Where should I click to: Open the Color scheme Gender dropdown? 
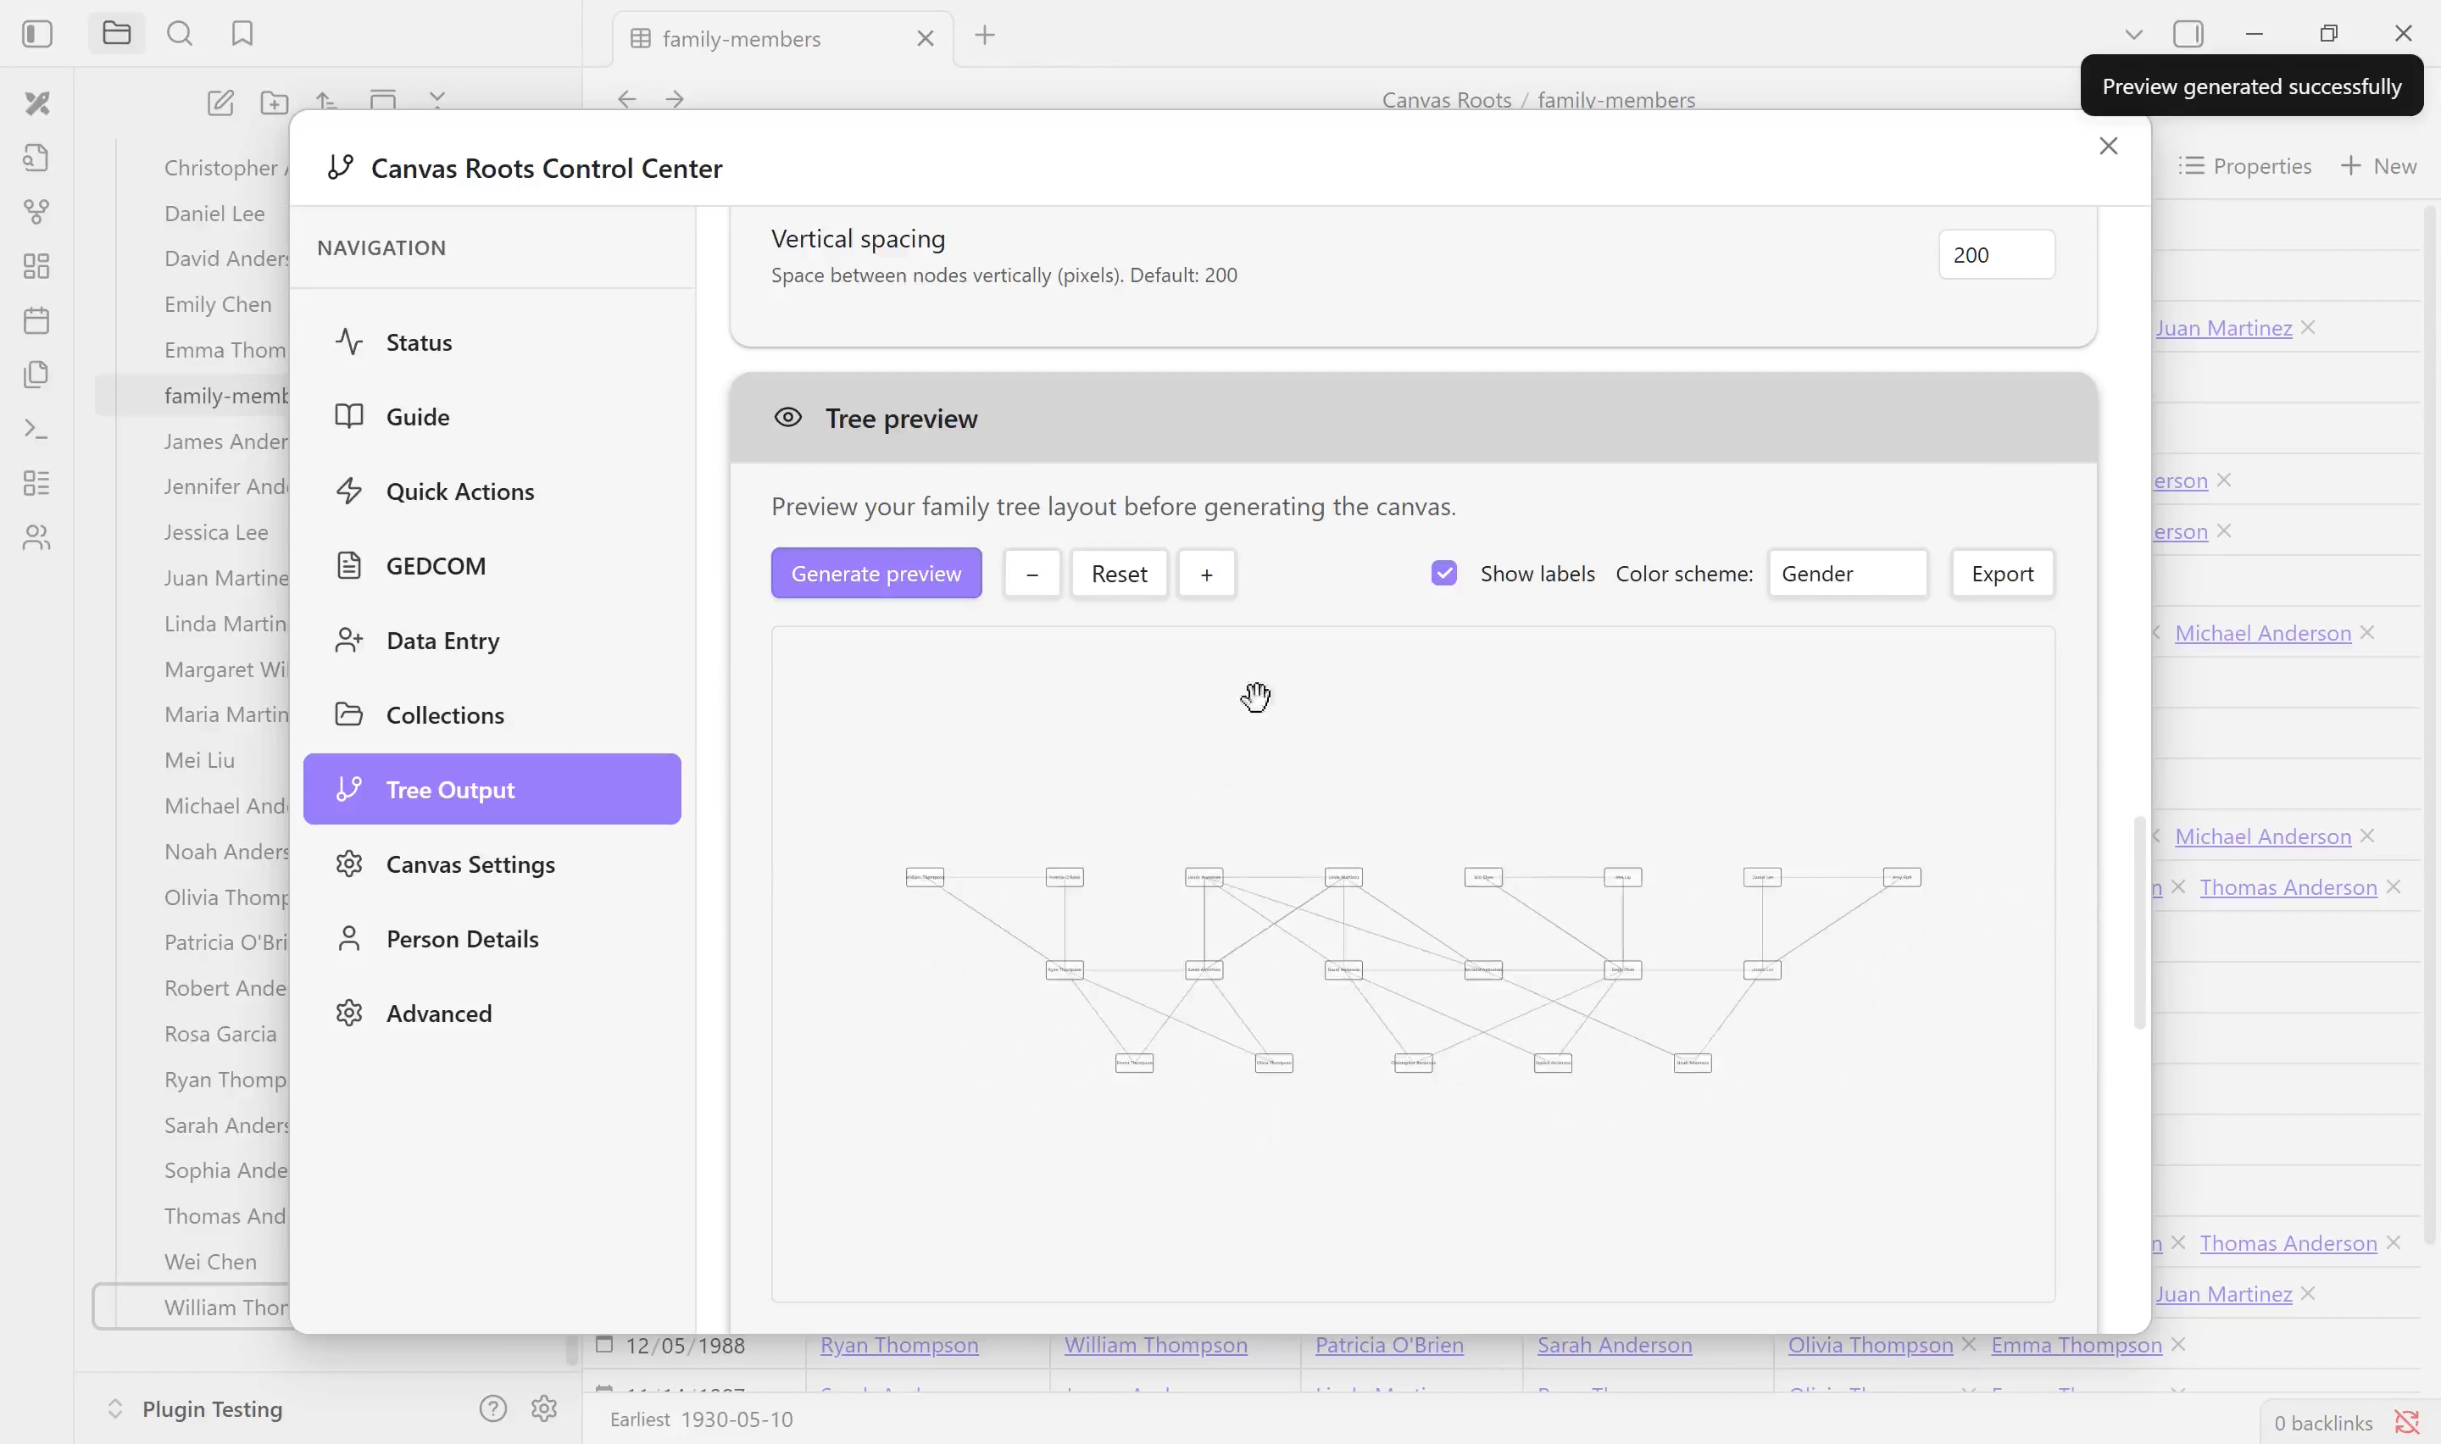1847,573
